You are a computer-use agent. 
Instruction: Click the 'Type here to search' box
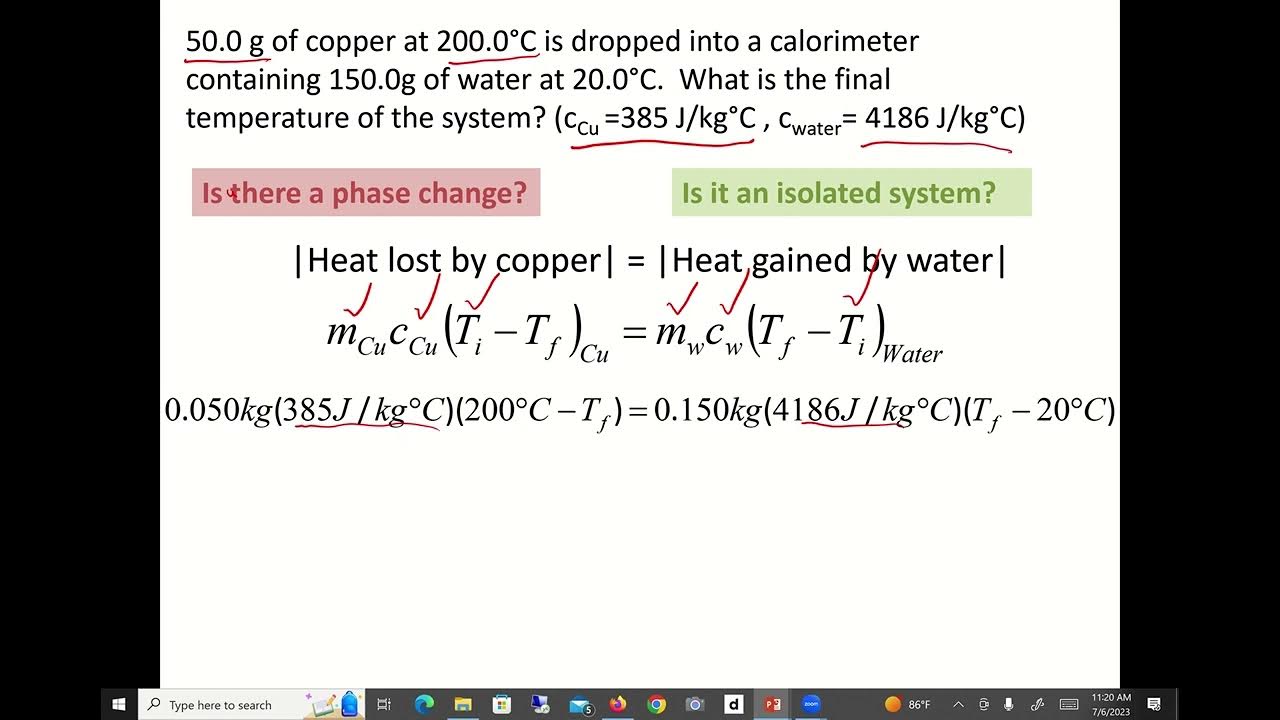pyautogui.click(x=251, y=704)
